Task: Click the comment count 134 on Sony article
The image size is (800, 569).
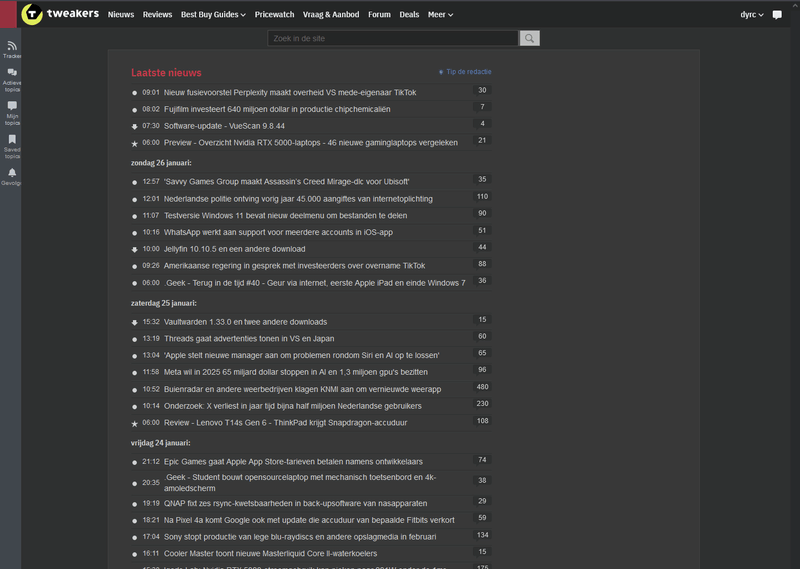Action: pos(482,535)
